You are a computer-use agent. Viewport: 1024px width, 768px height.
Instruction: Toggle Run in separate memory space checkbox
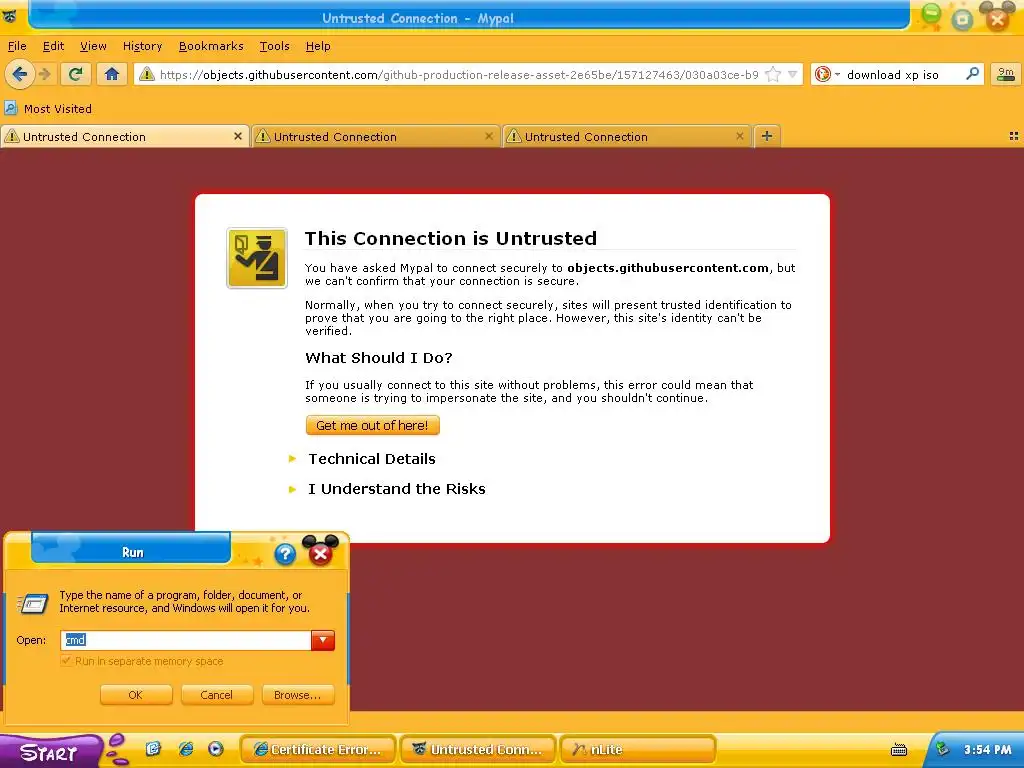[x=66, y=661]
